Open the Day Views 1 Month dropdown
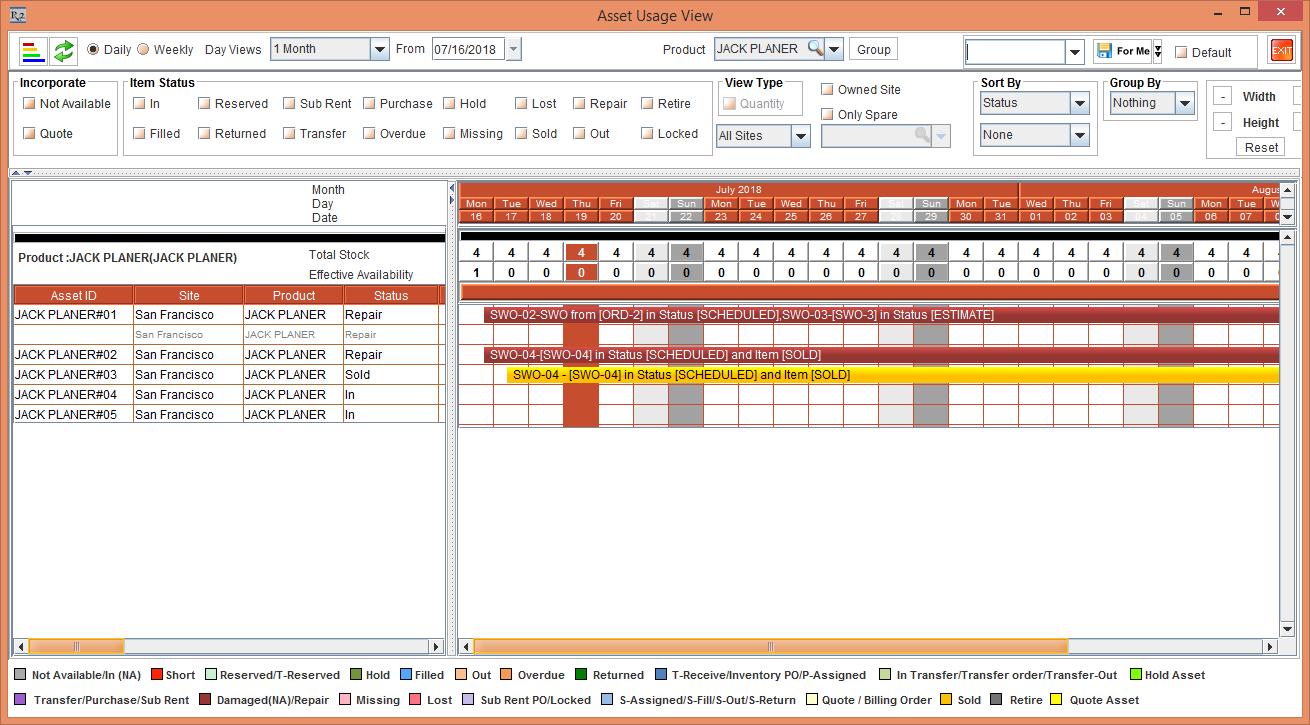Viewport: 1310px width, 725px height. click(379, 49)
